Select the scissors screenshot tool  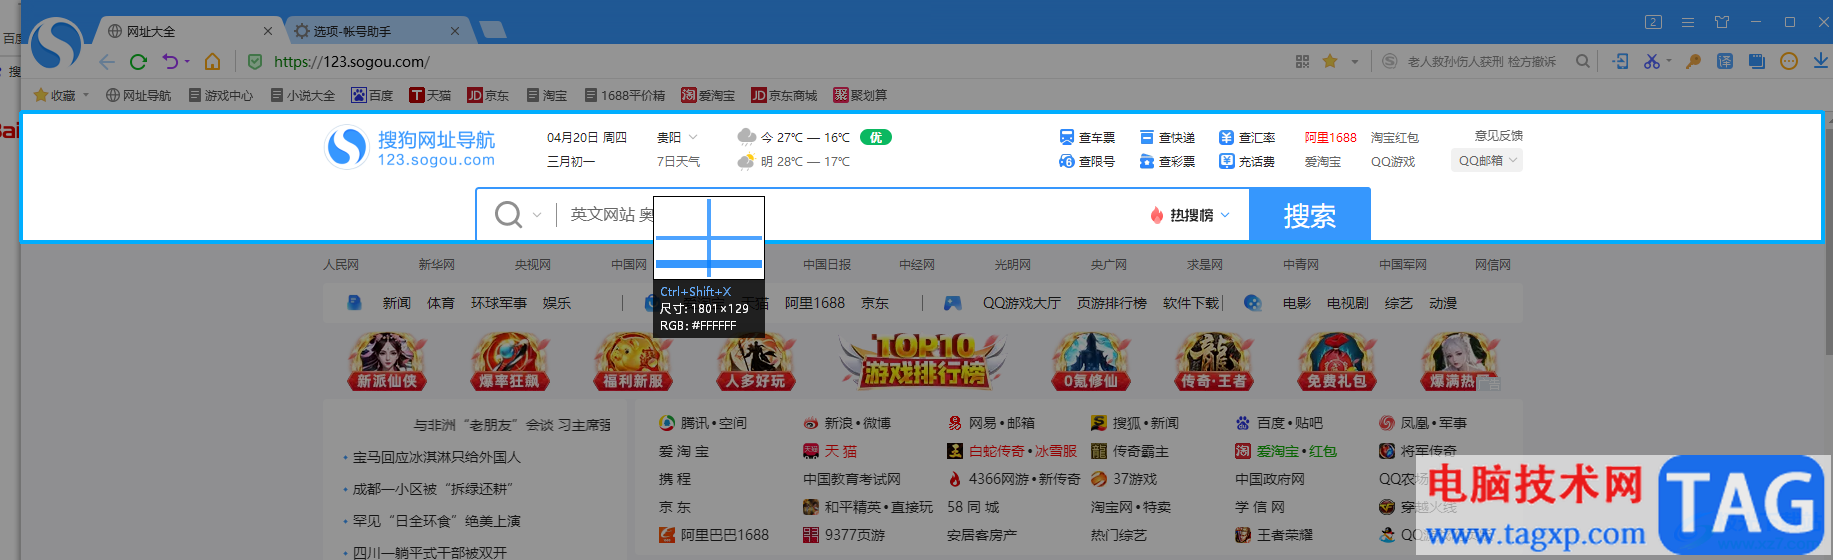1650,62
